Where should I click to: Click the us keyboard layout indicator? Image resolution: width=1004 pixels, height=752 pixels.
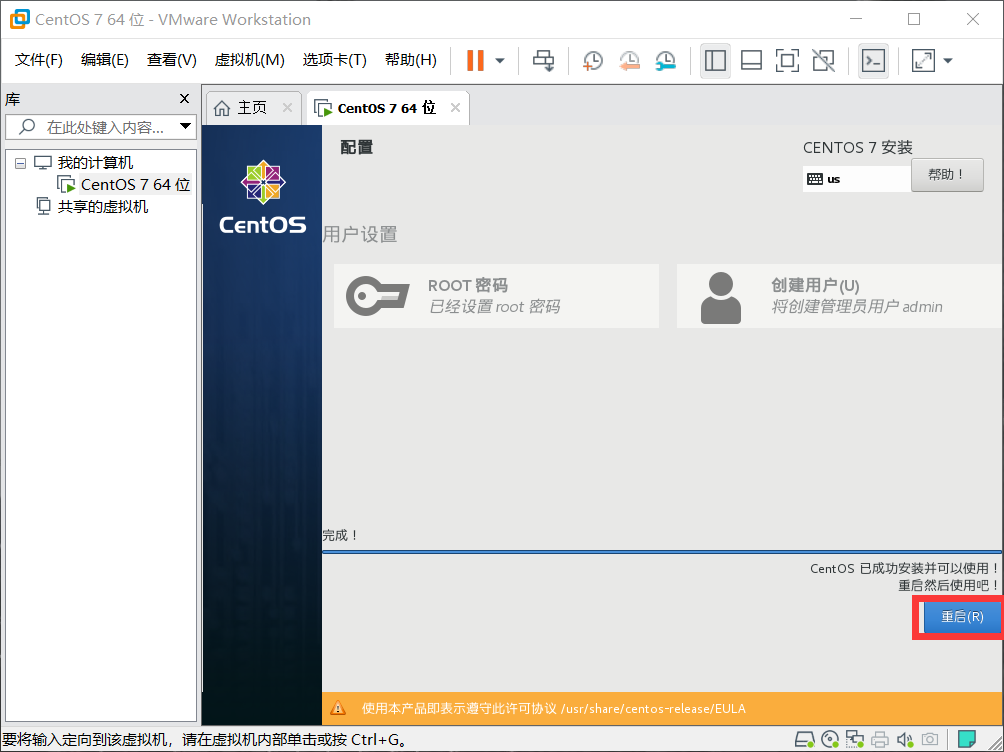857,179
